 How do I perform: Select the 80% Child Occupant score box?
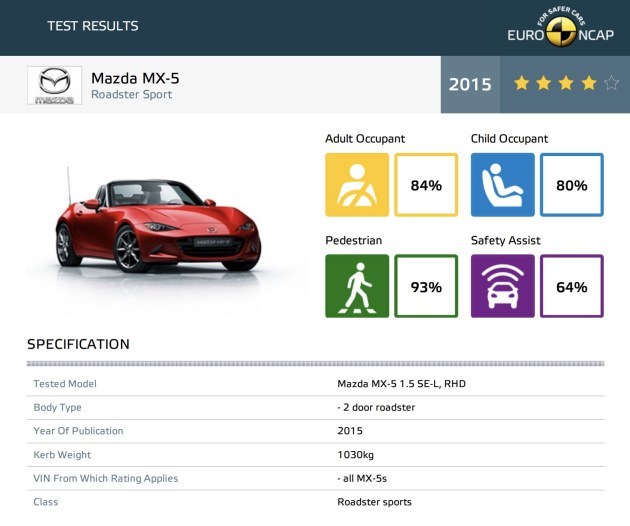(572, 184)
